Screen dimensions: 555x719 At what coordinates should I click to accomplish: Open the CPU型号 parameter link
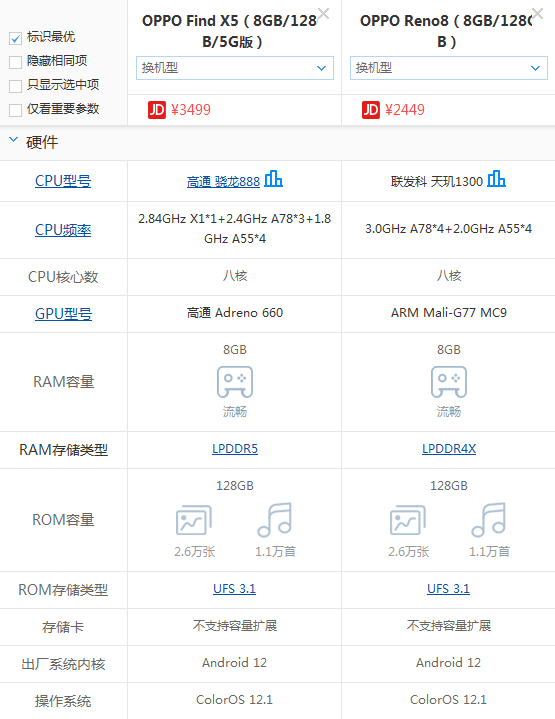click(x=63, y=181)
